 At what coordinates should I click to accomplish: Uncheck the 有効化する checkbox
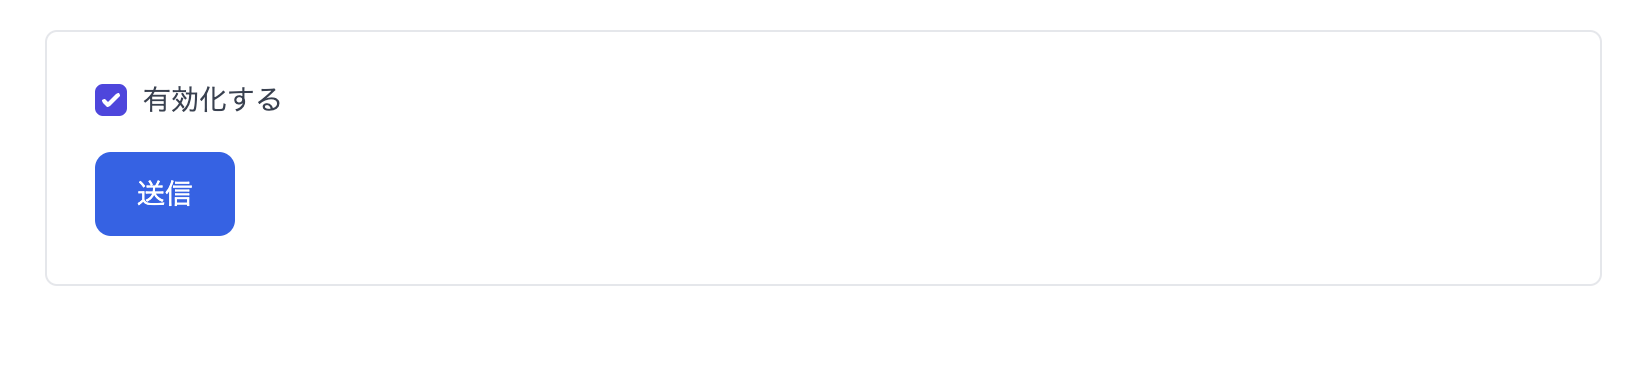coord(111,100)
